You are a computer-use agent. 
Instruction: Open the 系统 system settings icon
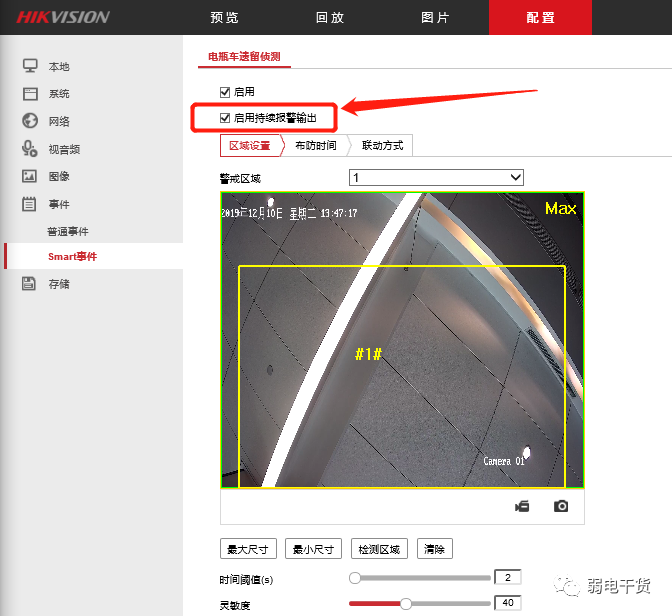(30, 93)
